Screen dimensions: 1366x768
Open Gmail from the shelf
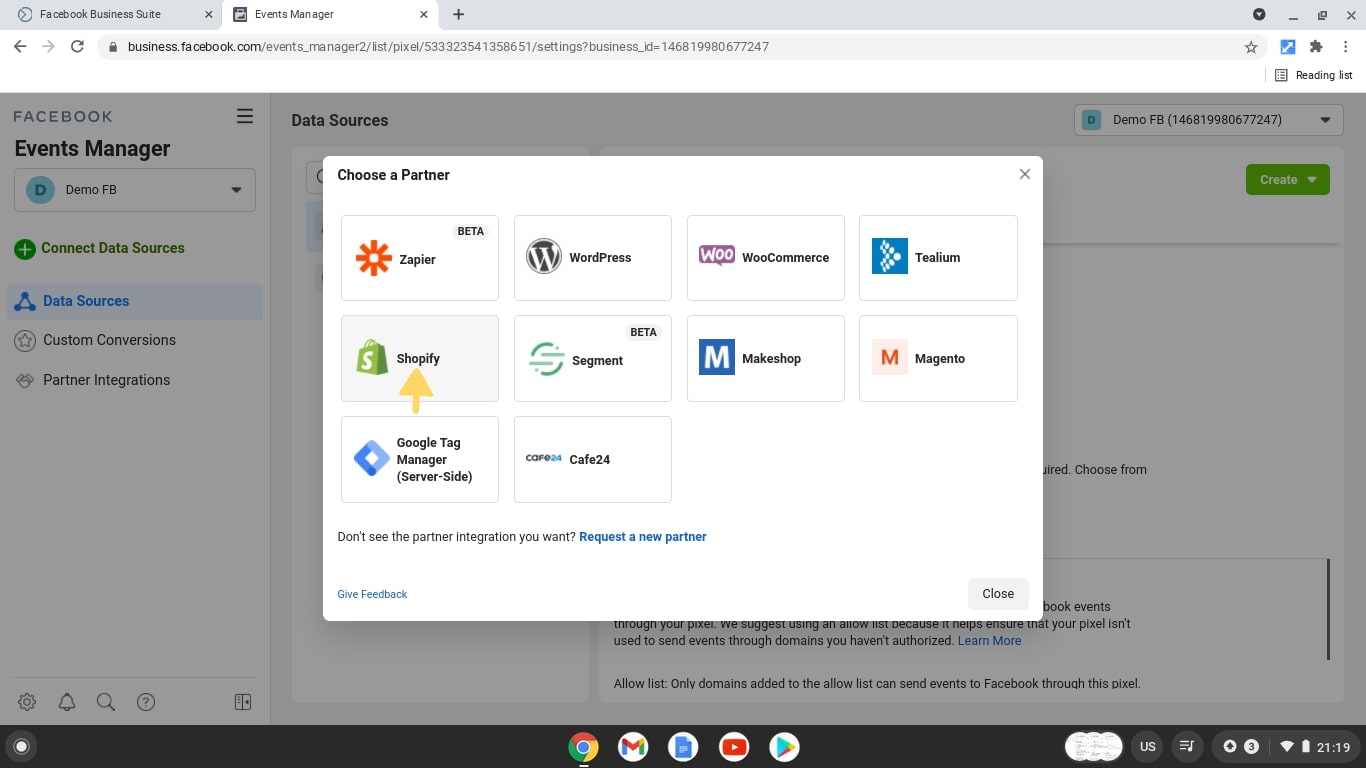coord(633,747)
